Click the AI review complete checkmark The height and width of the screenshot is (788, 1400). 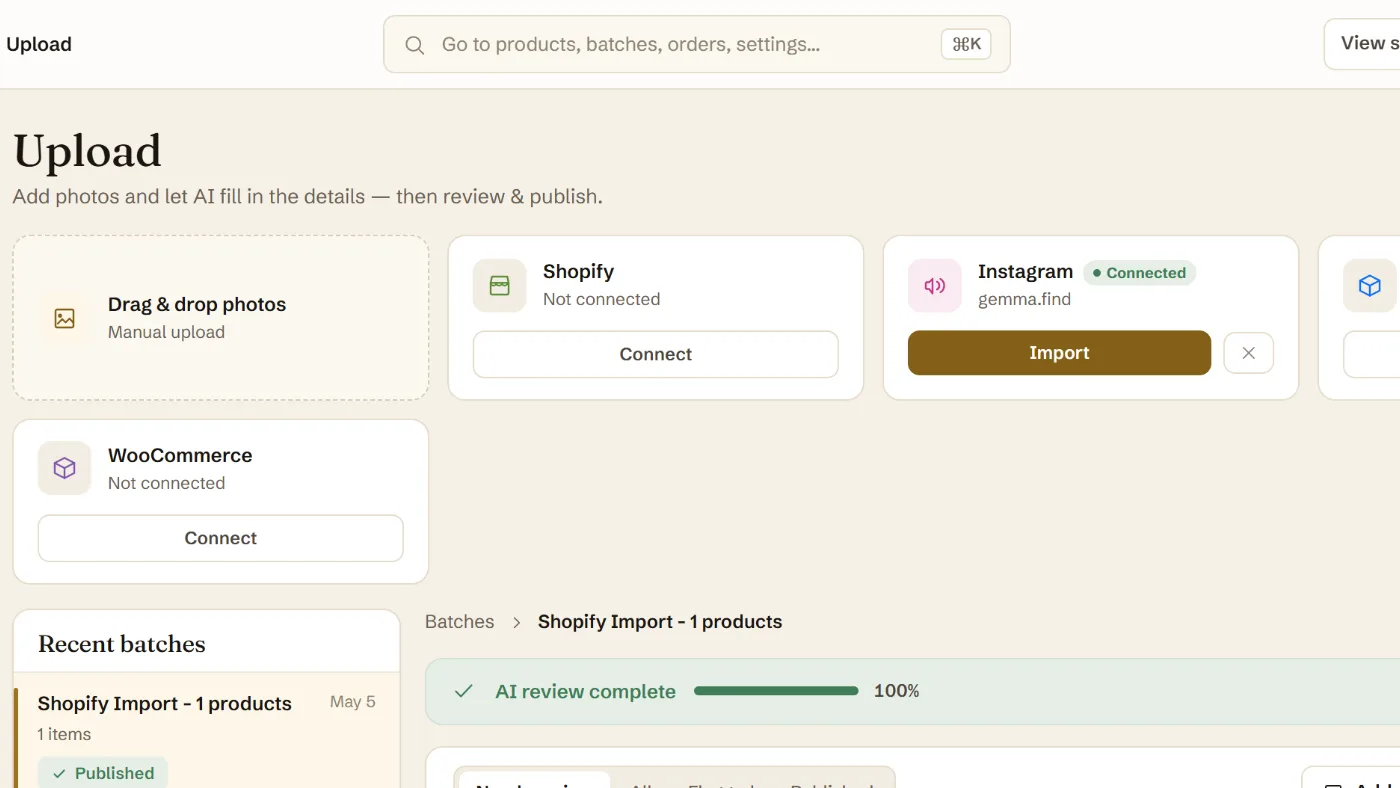(463, 691)
